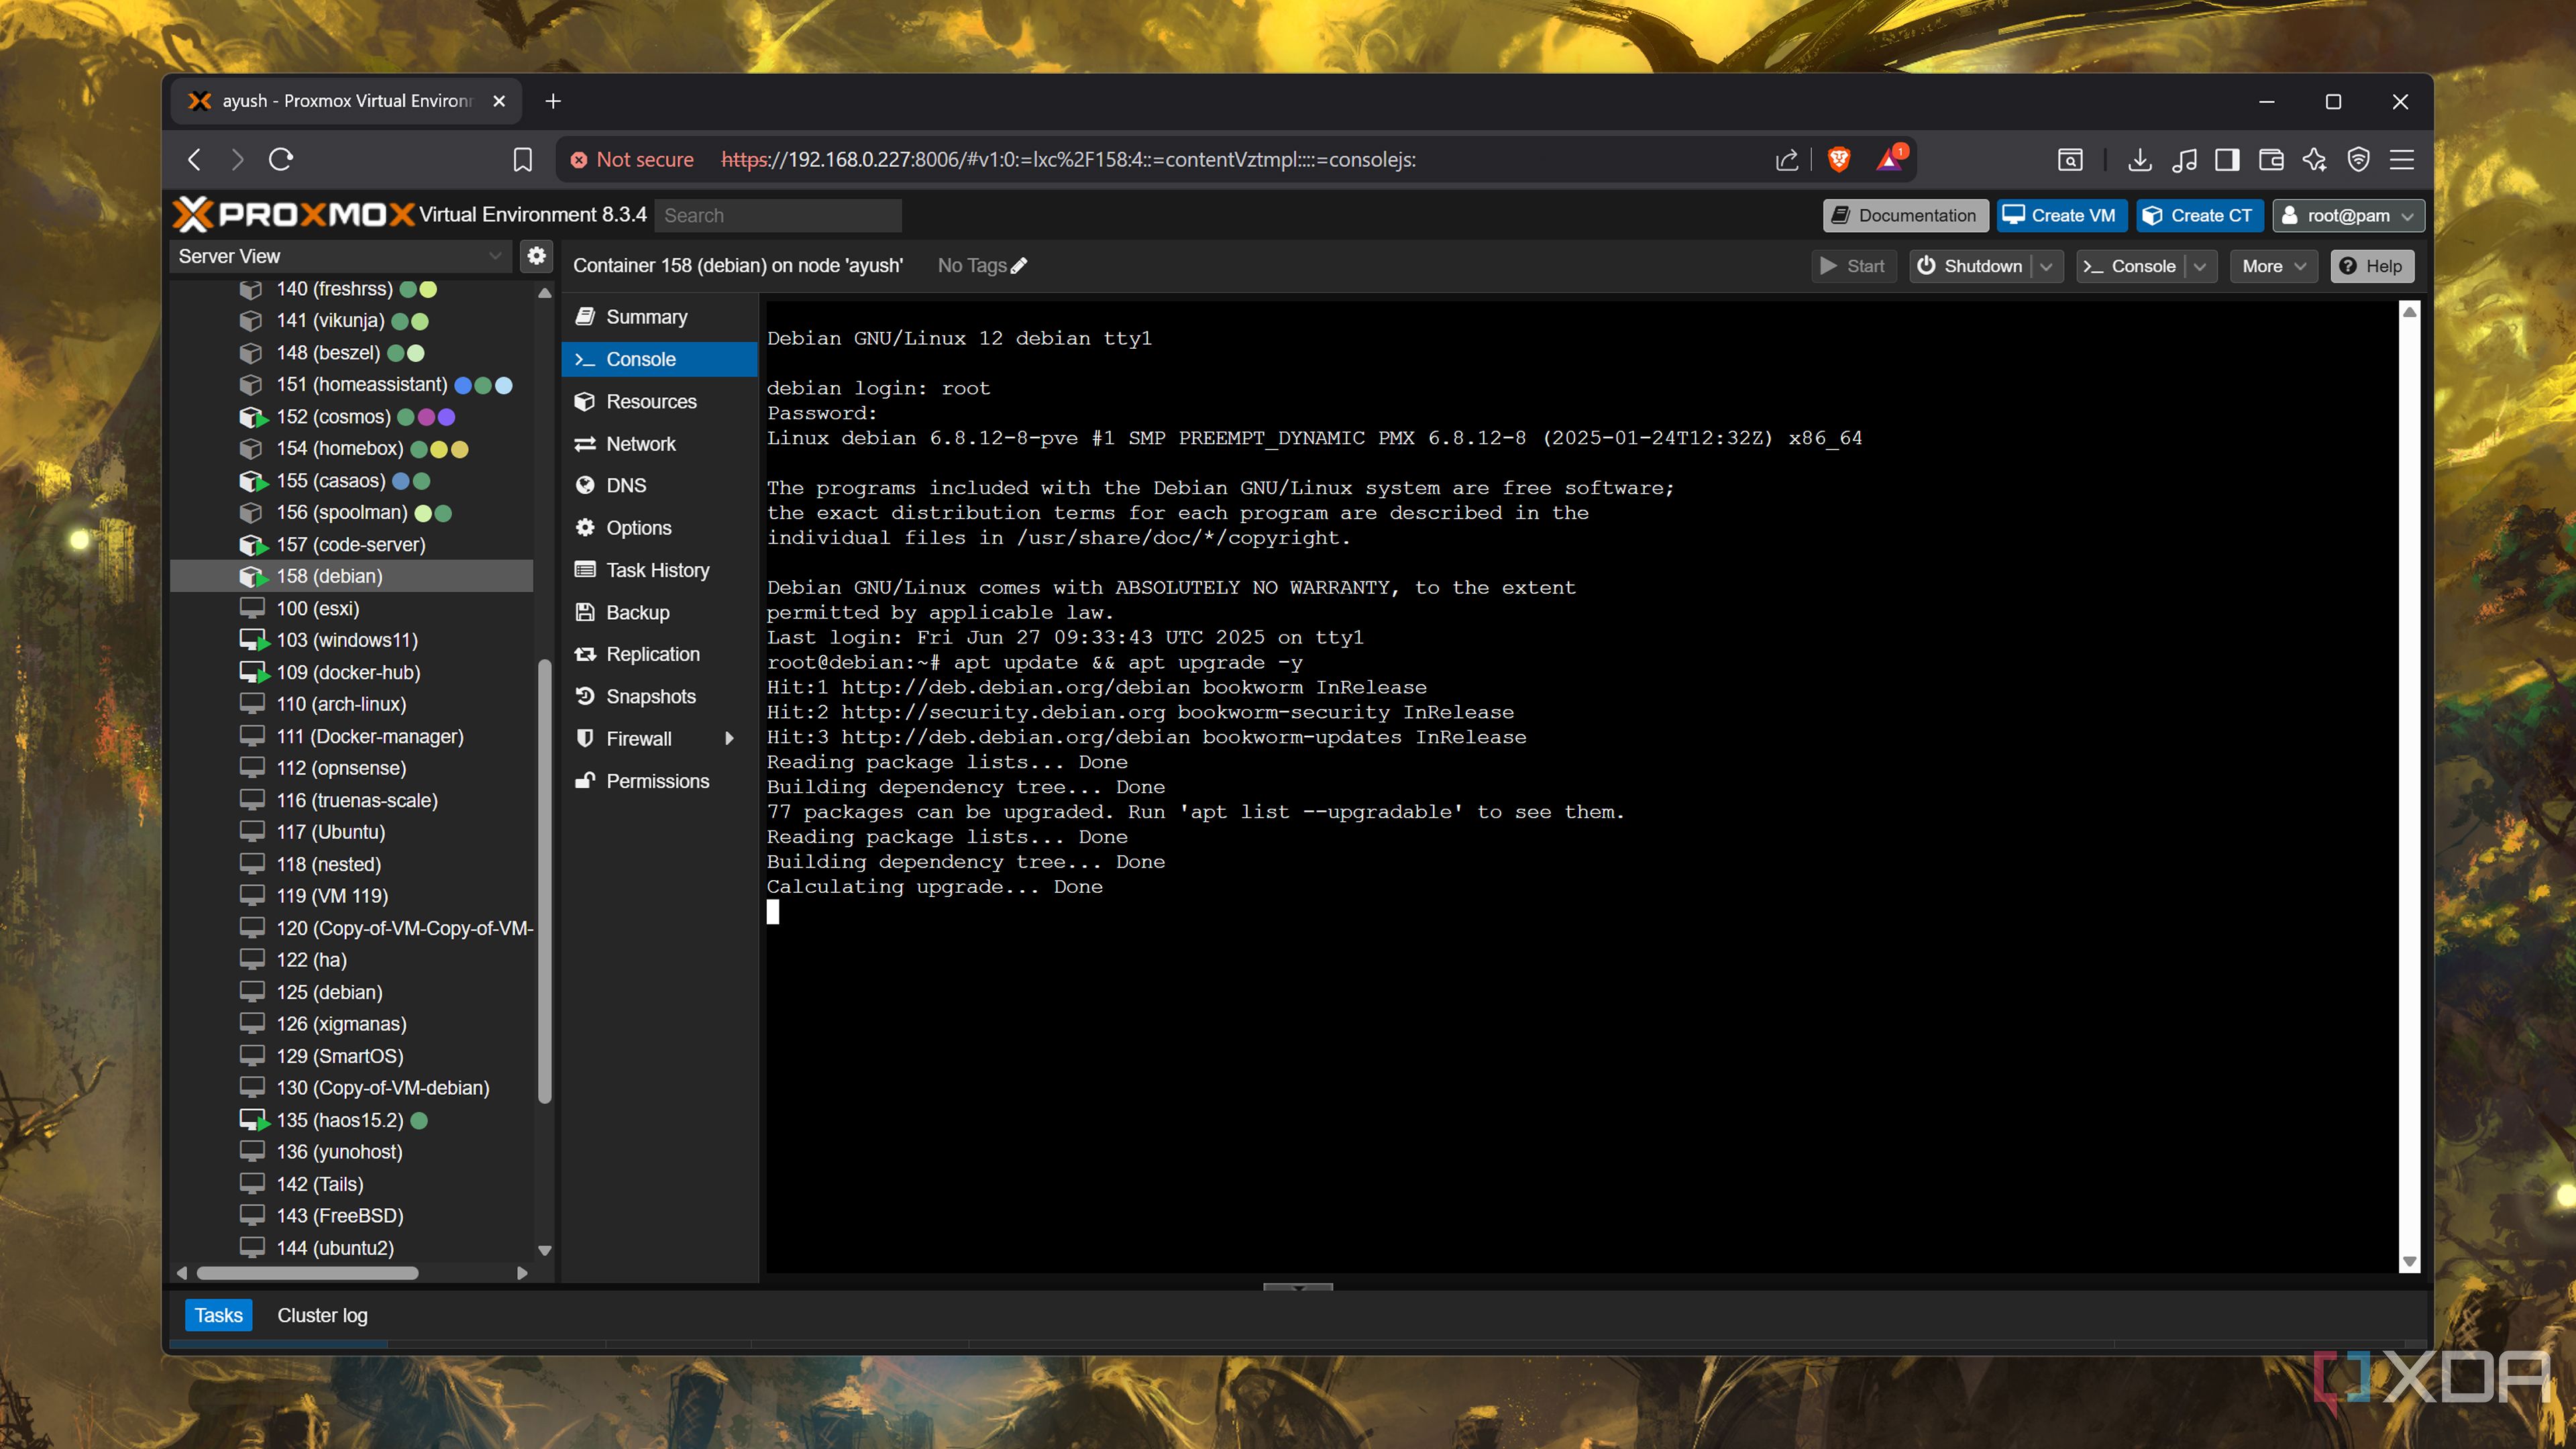
Task: Close the Proxmox browser tab
Action: (499, 101)
